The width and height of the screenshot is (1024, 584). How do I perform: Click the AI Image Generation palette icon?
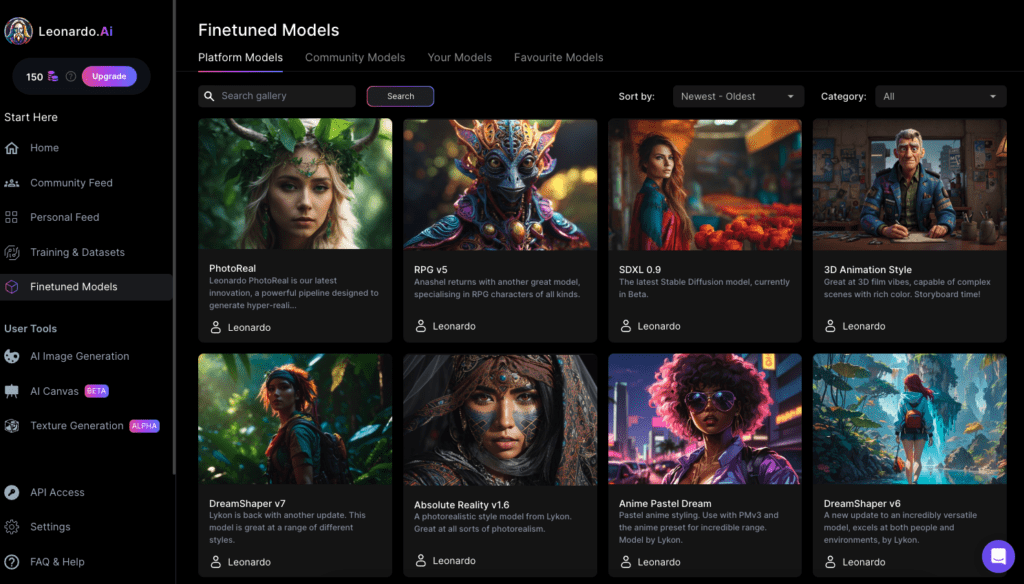point(12,356)
